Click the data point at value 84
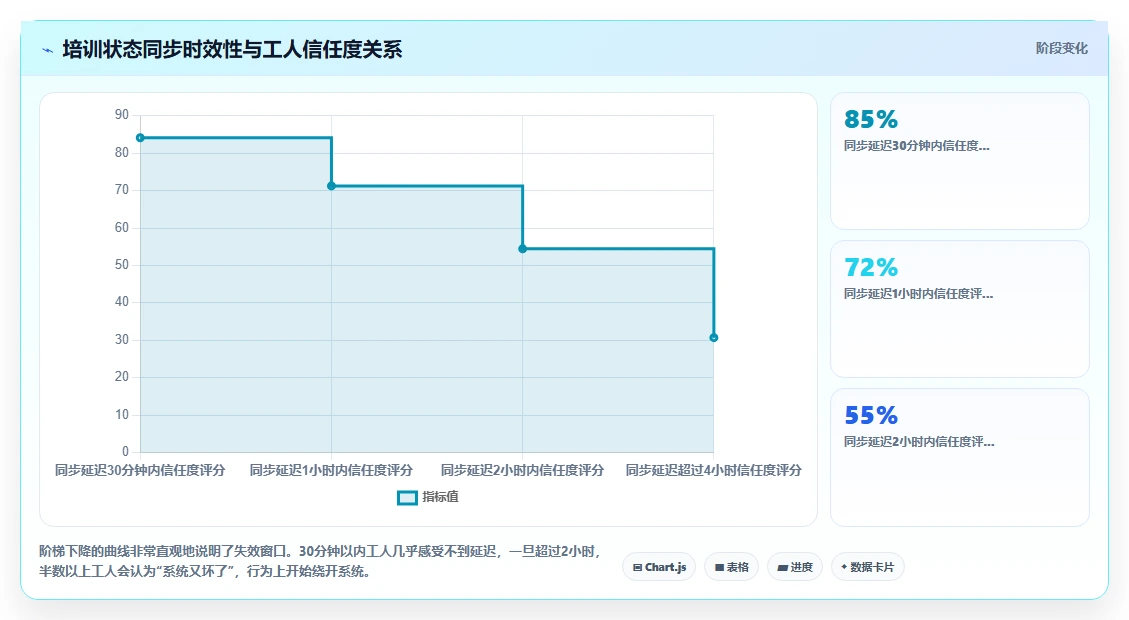 (x=140, y=138)
